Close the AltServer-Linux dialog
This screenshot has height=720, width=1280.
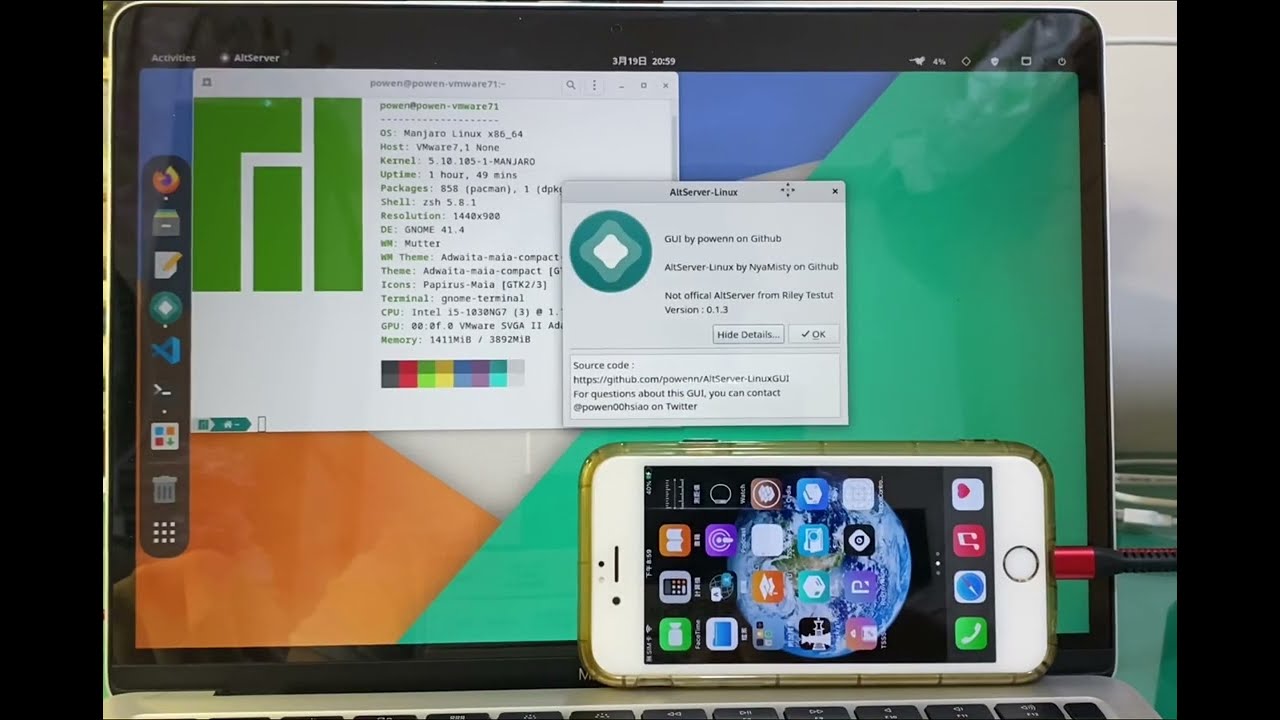[834, 191]
